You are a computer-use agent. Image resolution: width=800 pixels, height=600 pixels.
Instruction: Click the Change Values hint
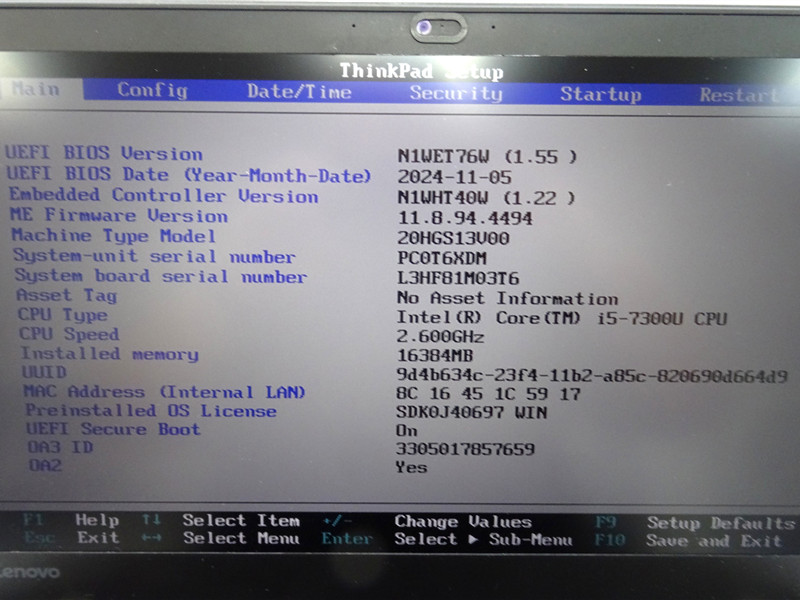[x=463, y=521]
